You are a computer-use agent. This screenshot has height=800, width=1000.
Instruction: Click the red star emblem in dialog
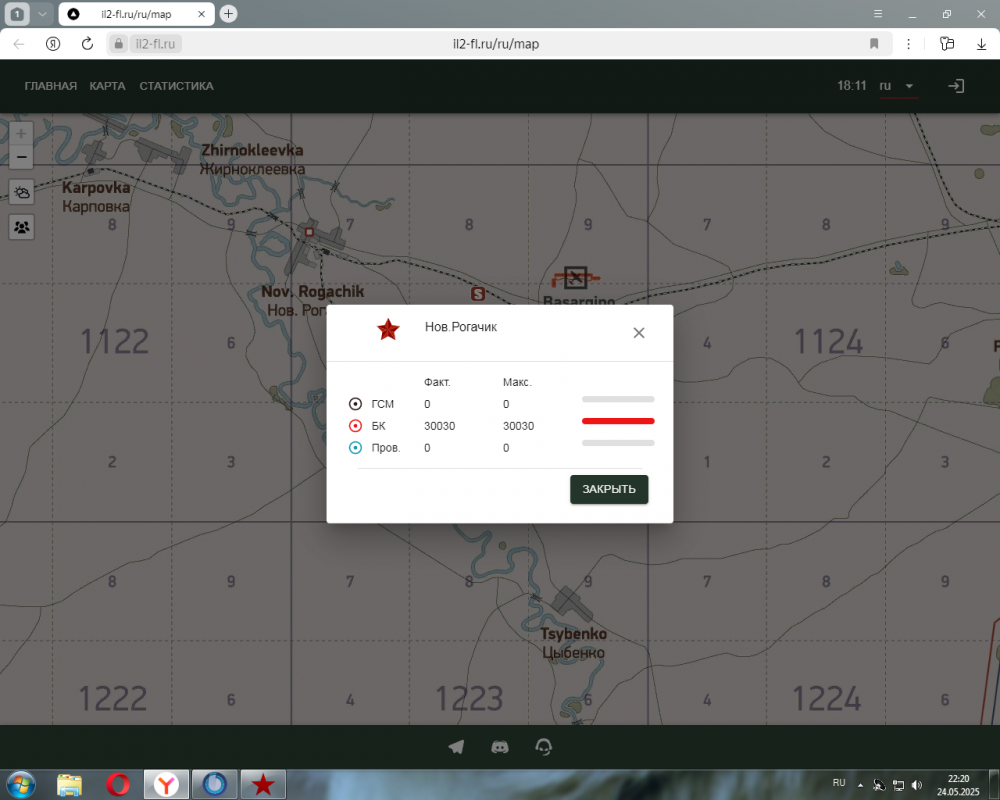click(388, 330)
